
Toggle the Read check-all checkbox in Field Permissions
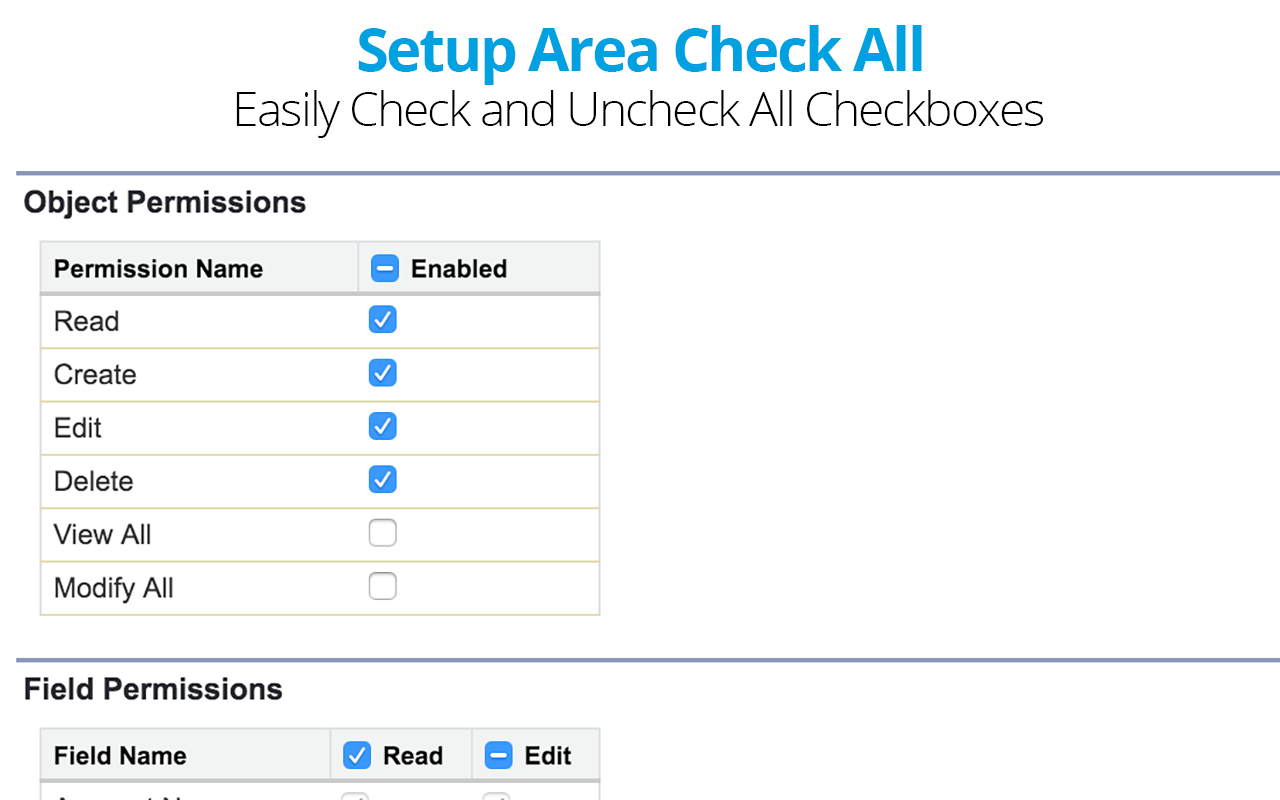[x=357, y=755]
